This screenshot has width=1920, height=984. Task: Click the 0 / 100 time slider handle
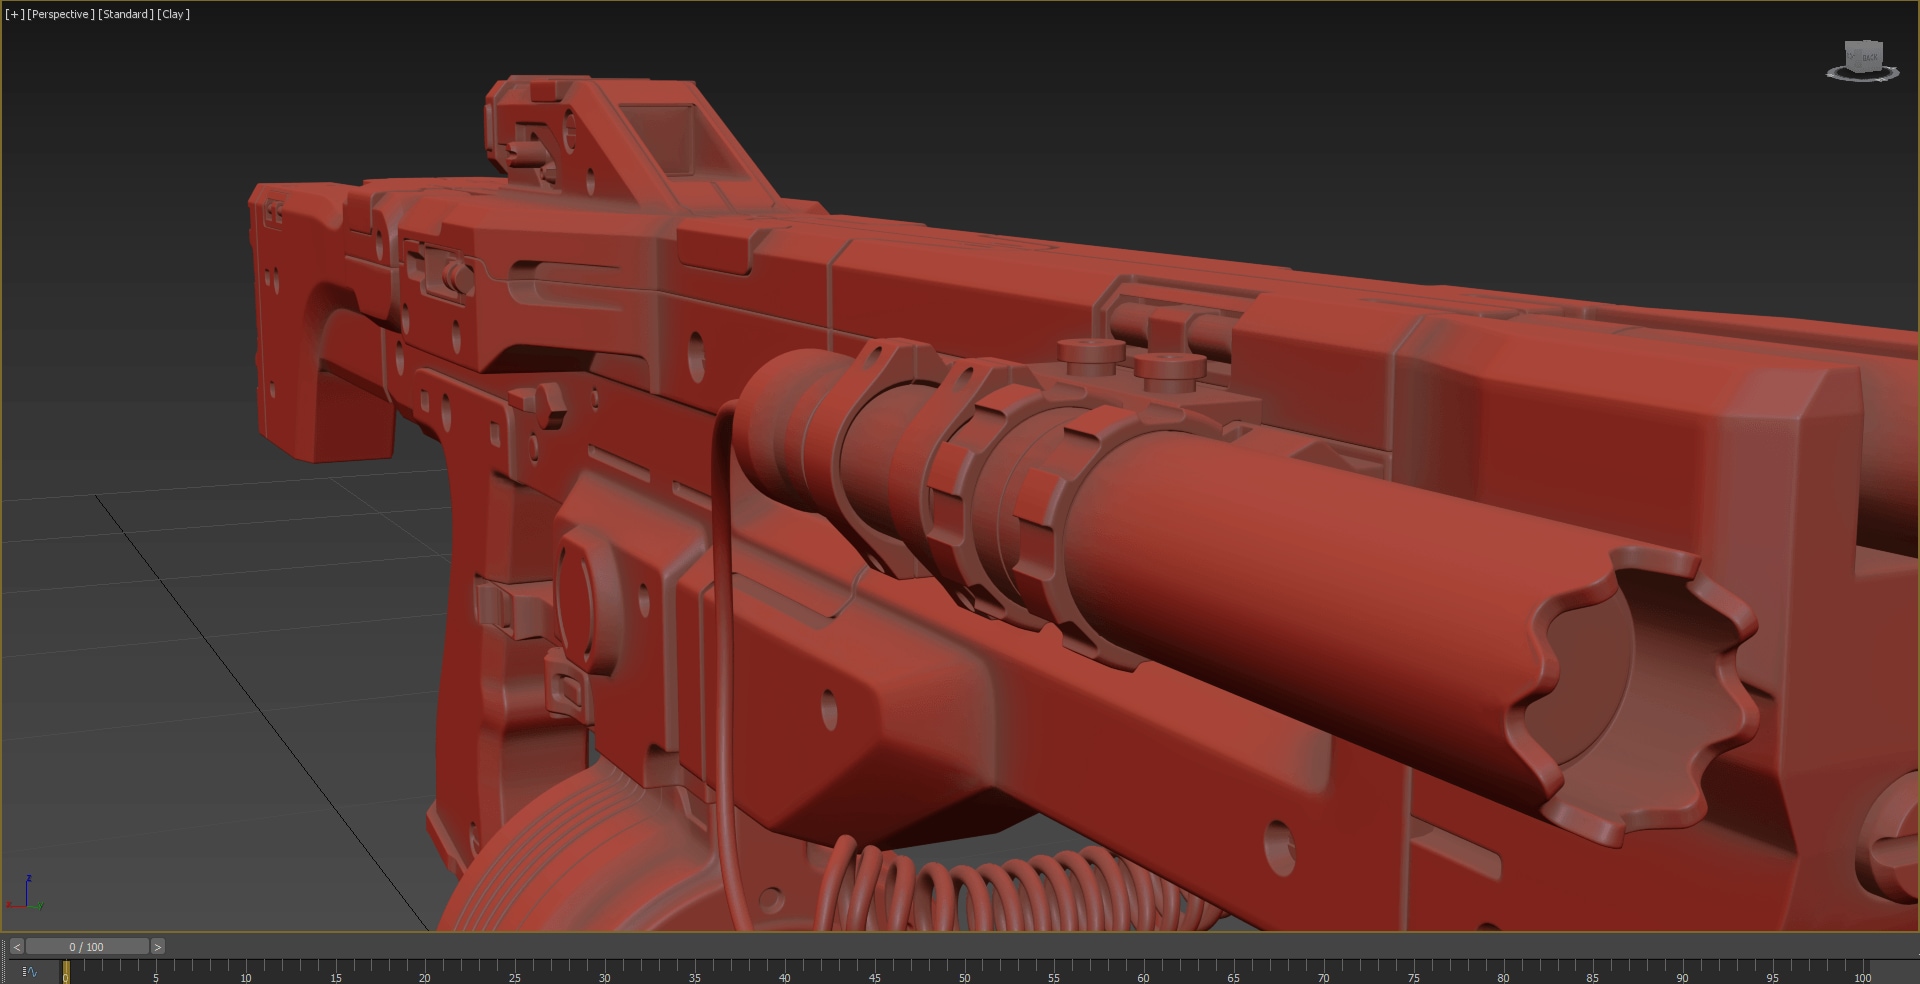click(x=87, y=947)
